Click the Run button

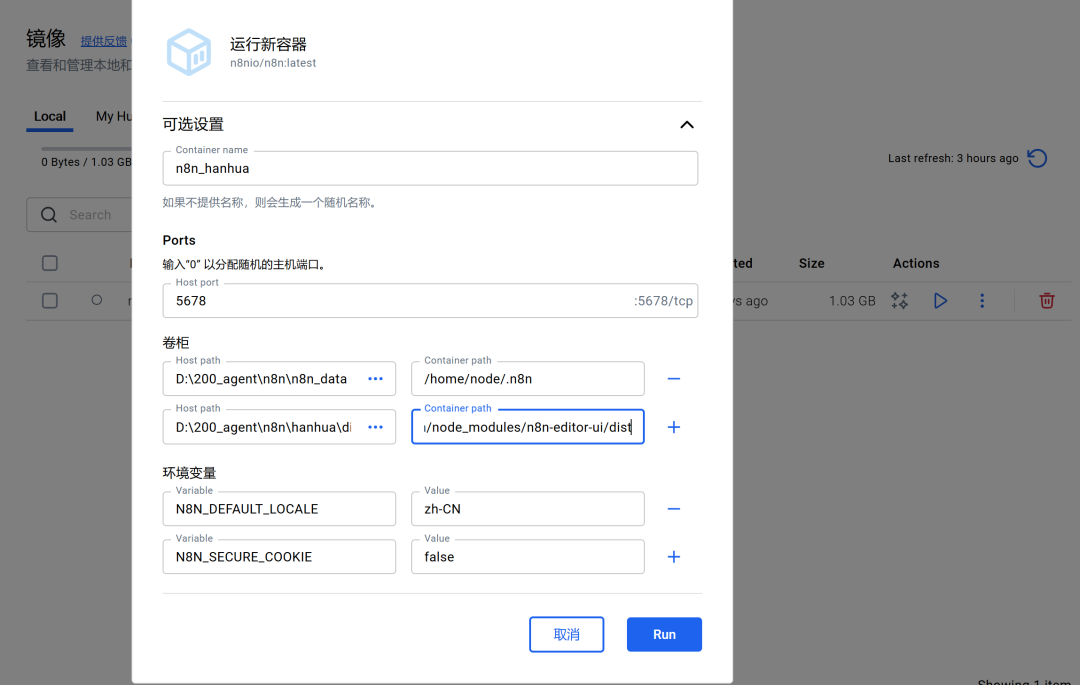pos(664,634)
